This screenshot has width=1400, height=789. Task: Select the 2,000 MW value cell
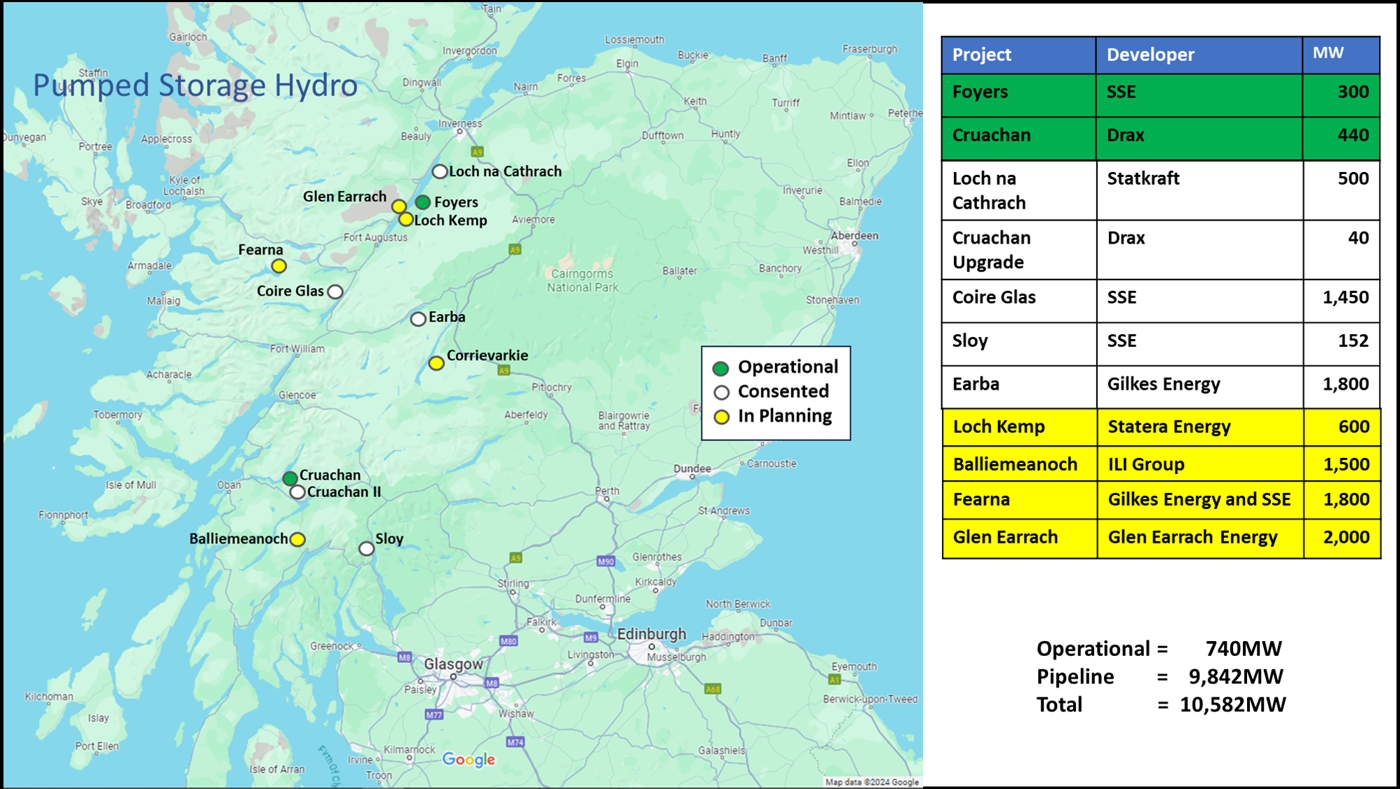click(1341, 538)
